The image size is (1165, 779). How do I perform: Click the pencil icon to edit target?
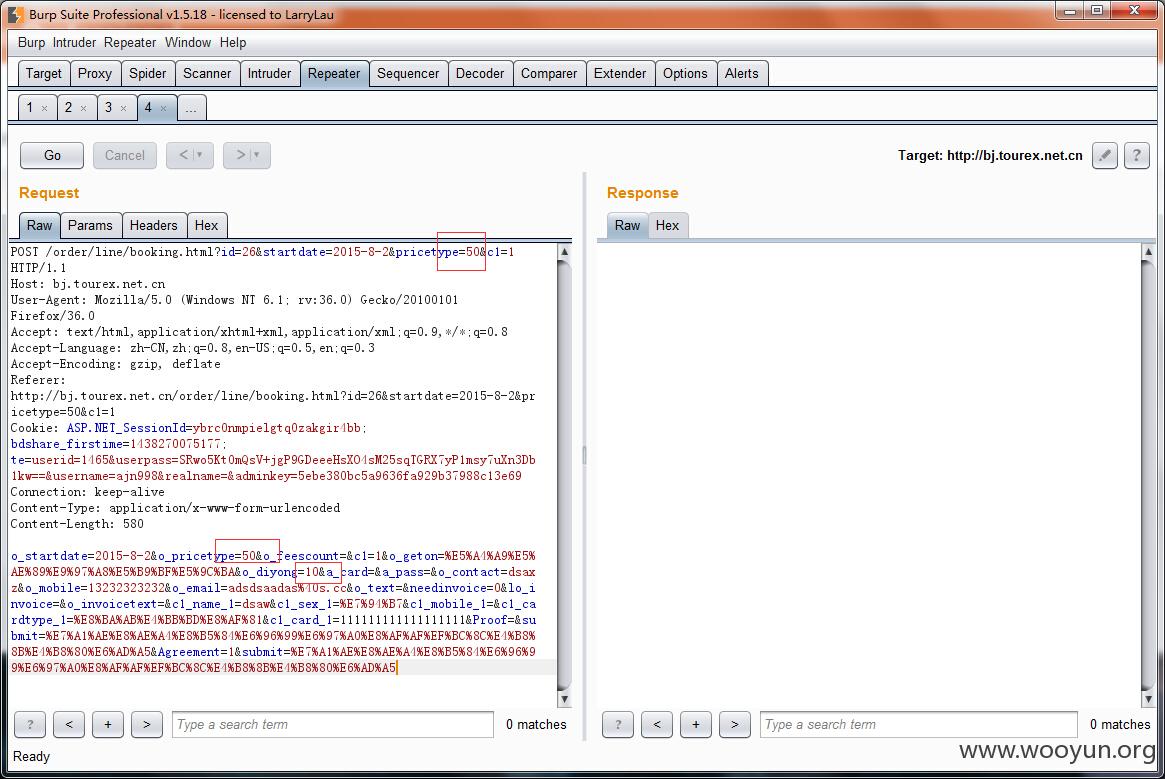tap(1105, 155)
